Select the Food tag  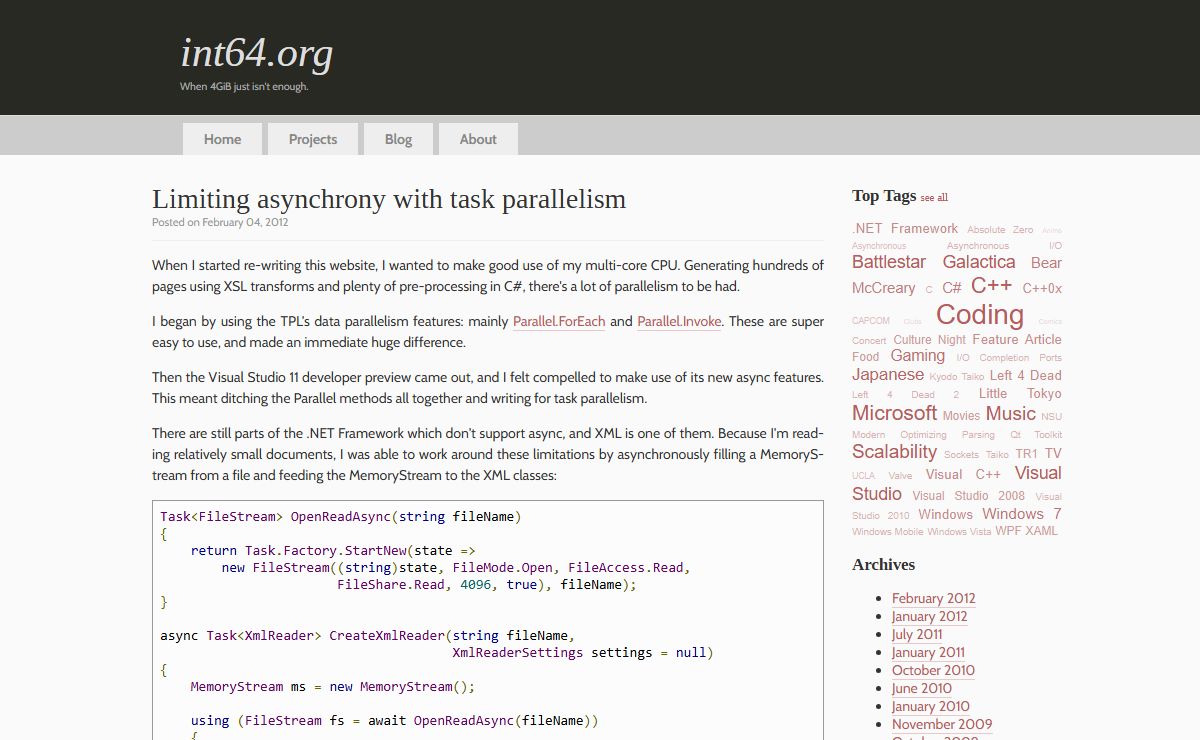pyautogui.click(x=866, y=356)
